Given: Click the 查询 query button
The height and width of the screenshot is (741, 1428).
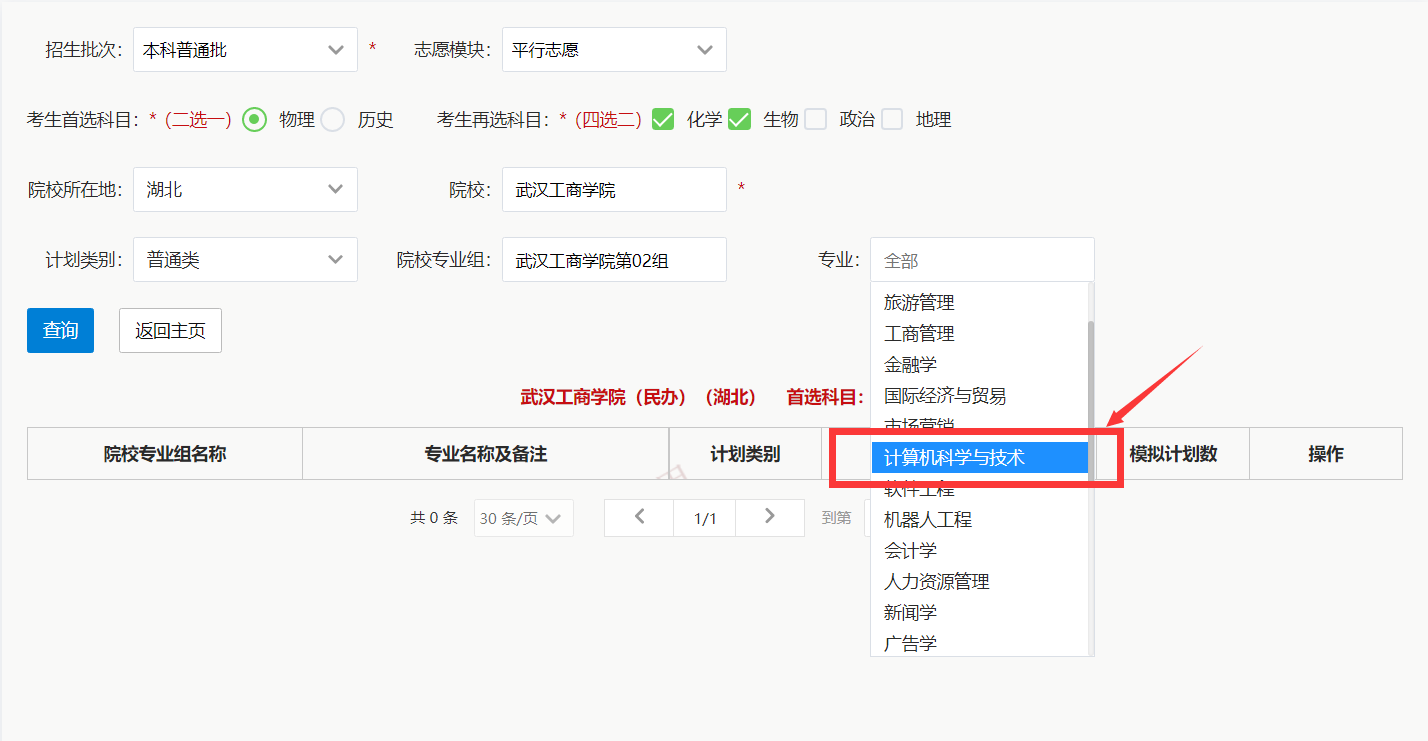Looking at the screenshot, I should coord(60,330).
